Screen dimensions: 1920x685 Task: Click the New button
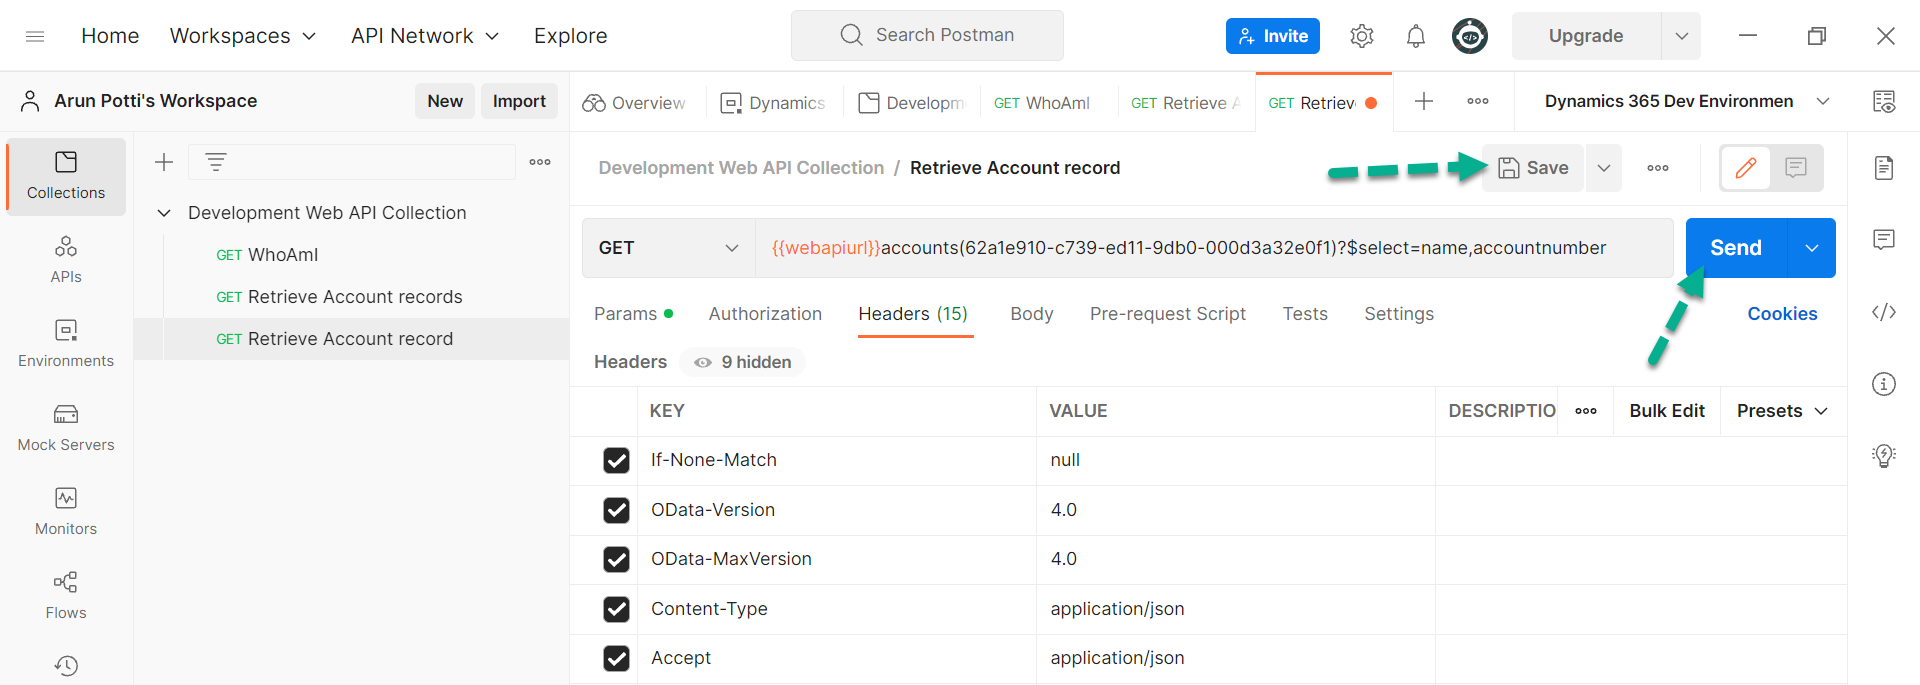pos(445,101)
